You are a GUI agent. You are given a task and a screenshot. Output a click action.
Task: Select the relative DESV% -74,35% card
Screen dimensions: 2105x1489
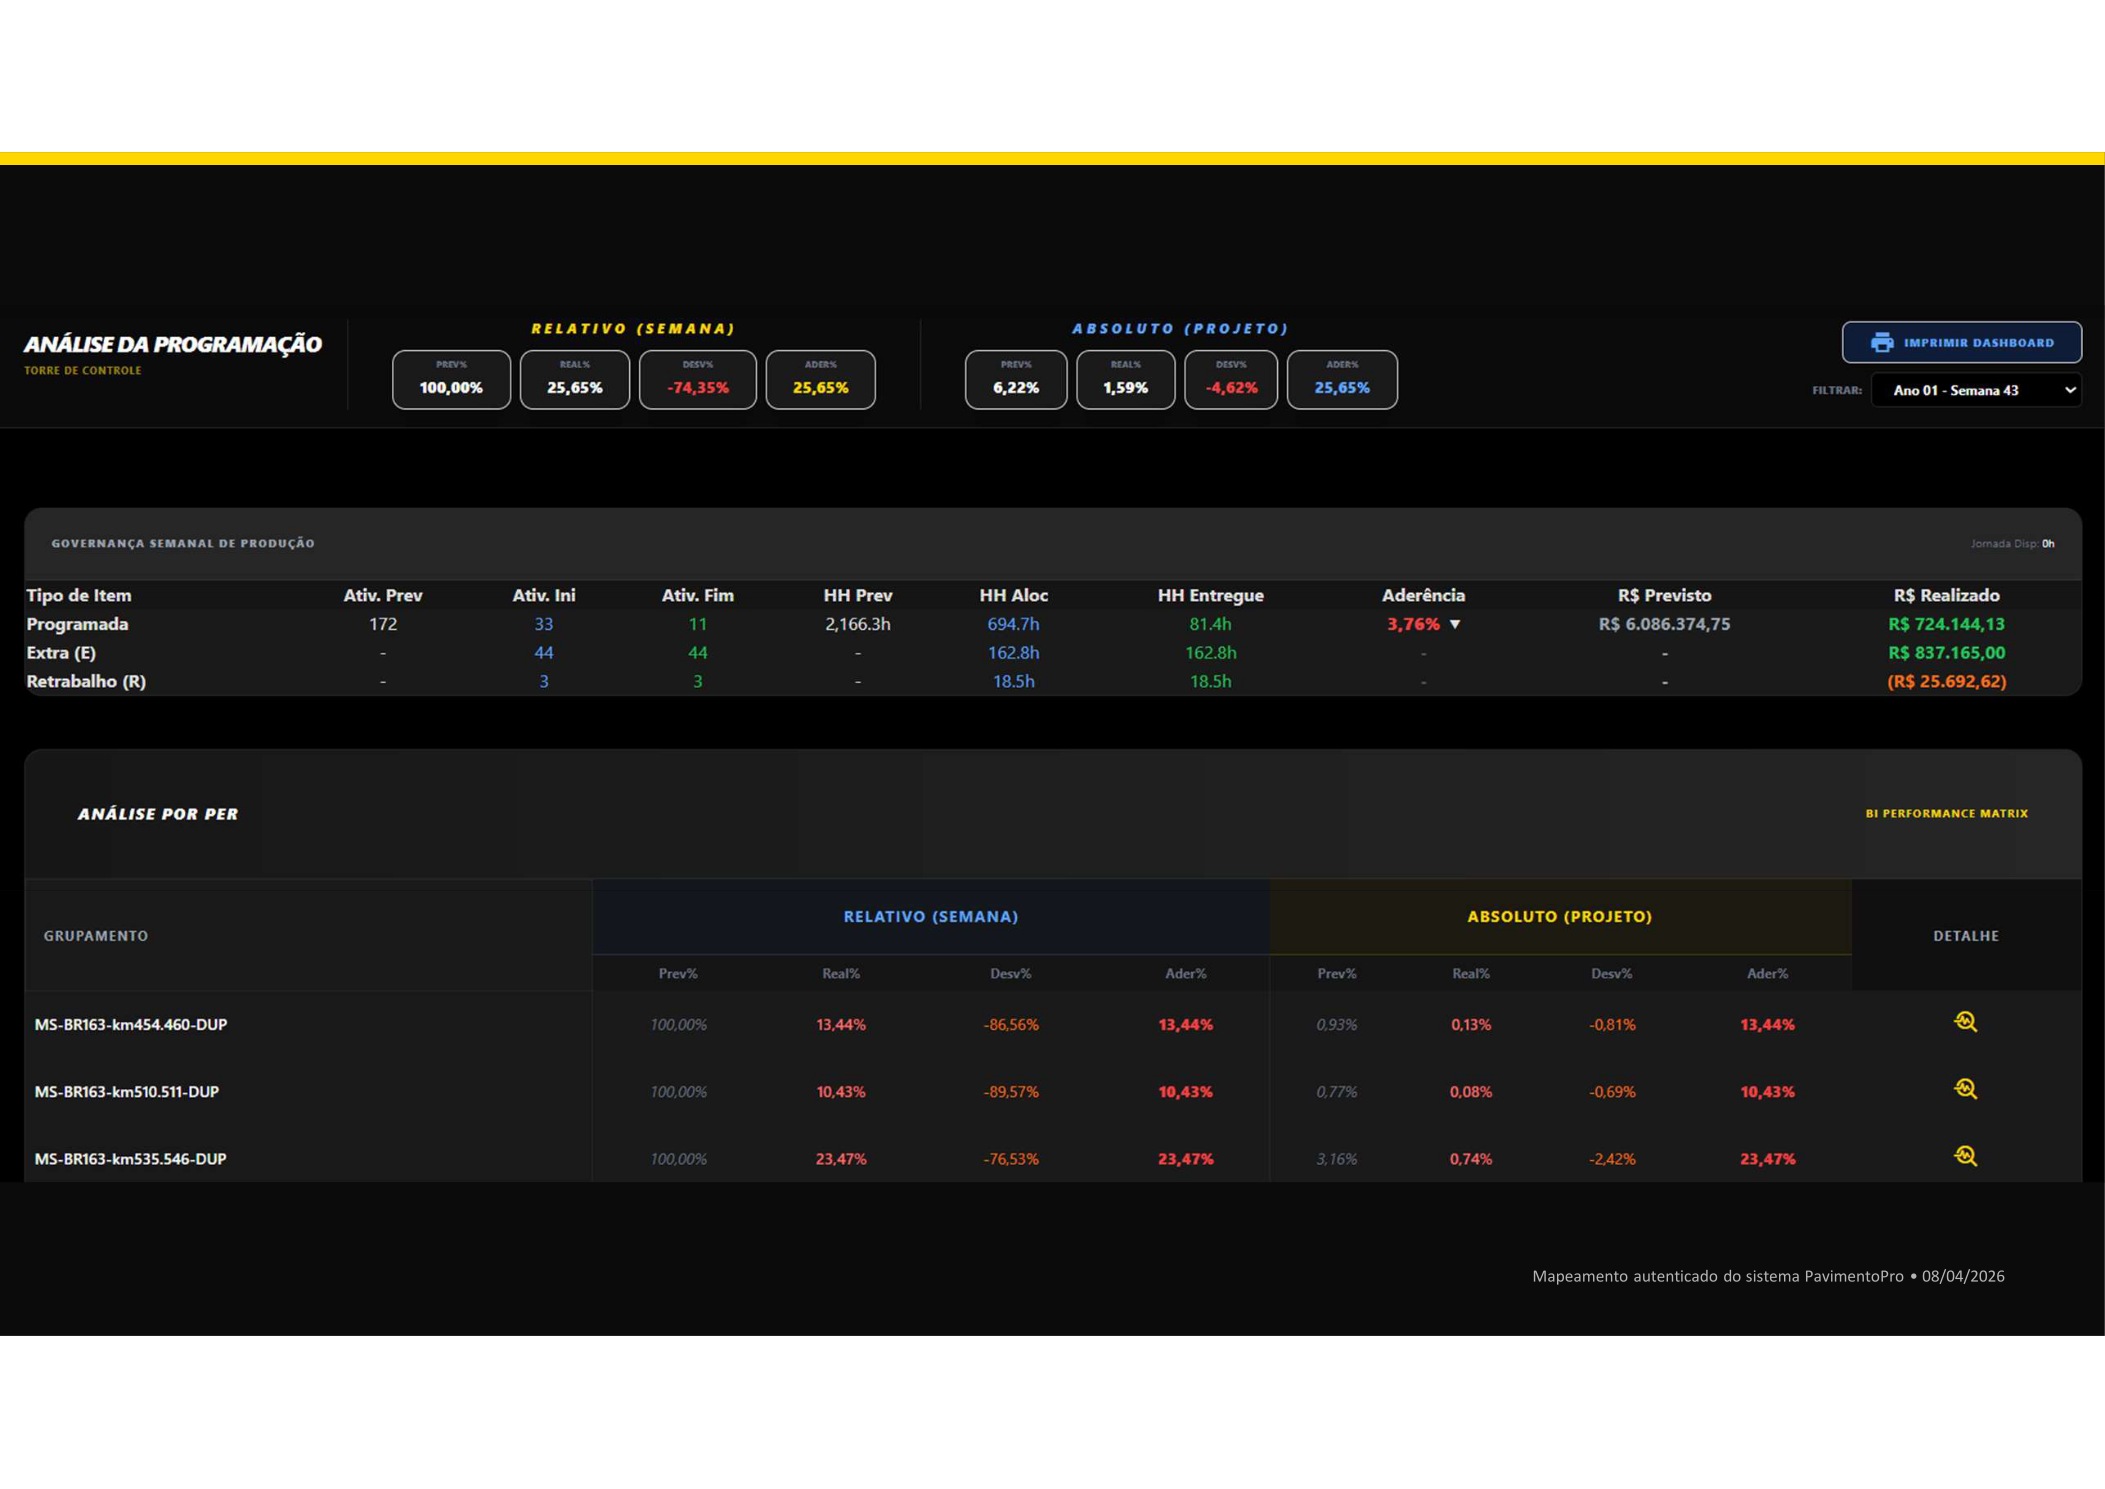coord(697,379)
